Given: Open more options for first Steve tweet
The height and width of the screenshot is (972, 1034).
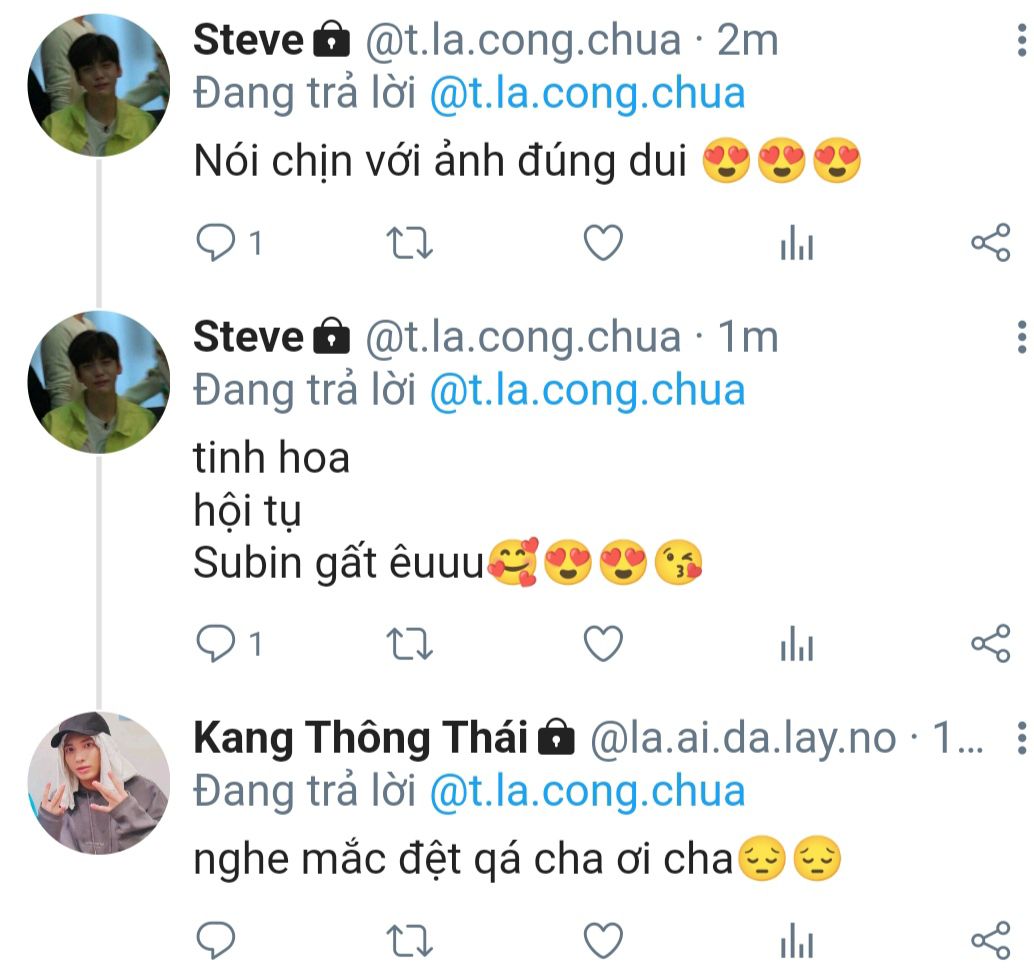Looking at the screenshot, I should [x=1020, y=39].
